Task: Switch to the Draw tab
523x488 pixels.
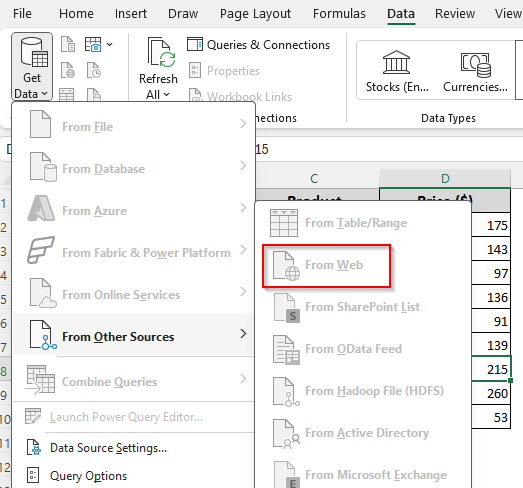Action: click(183, 14)
